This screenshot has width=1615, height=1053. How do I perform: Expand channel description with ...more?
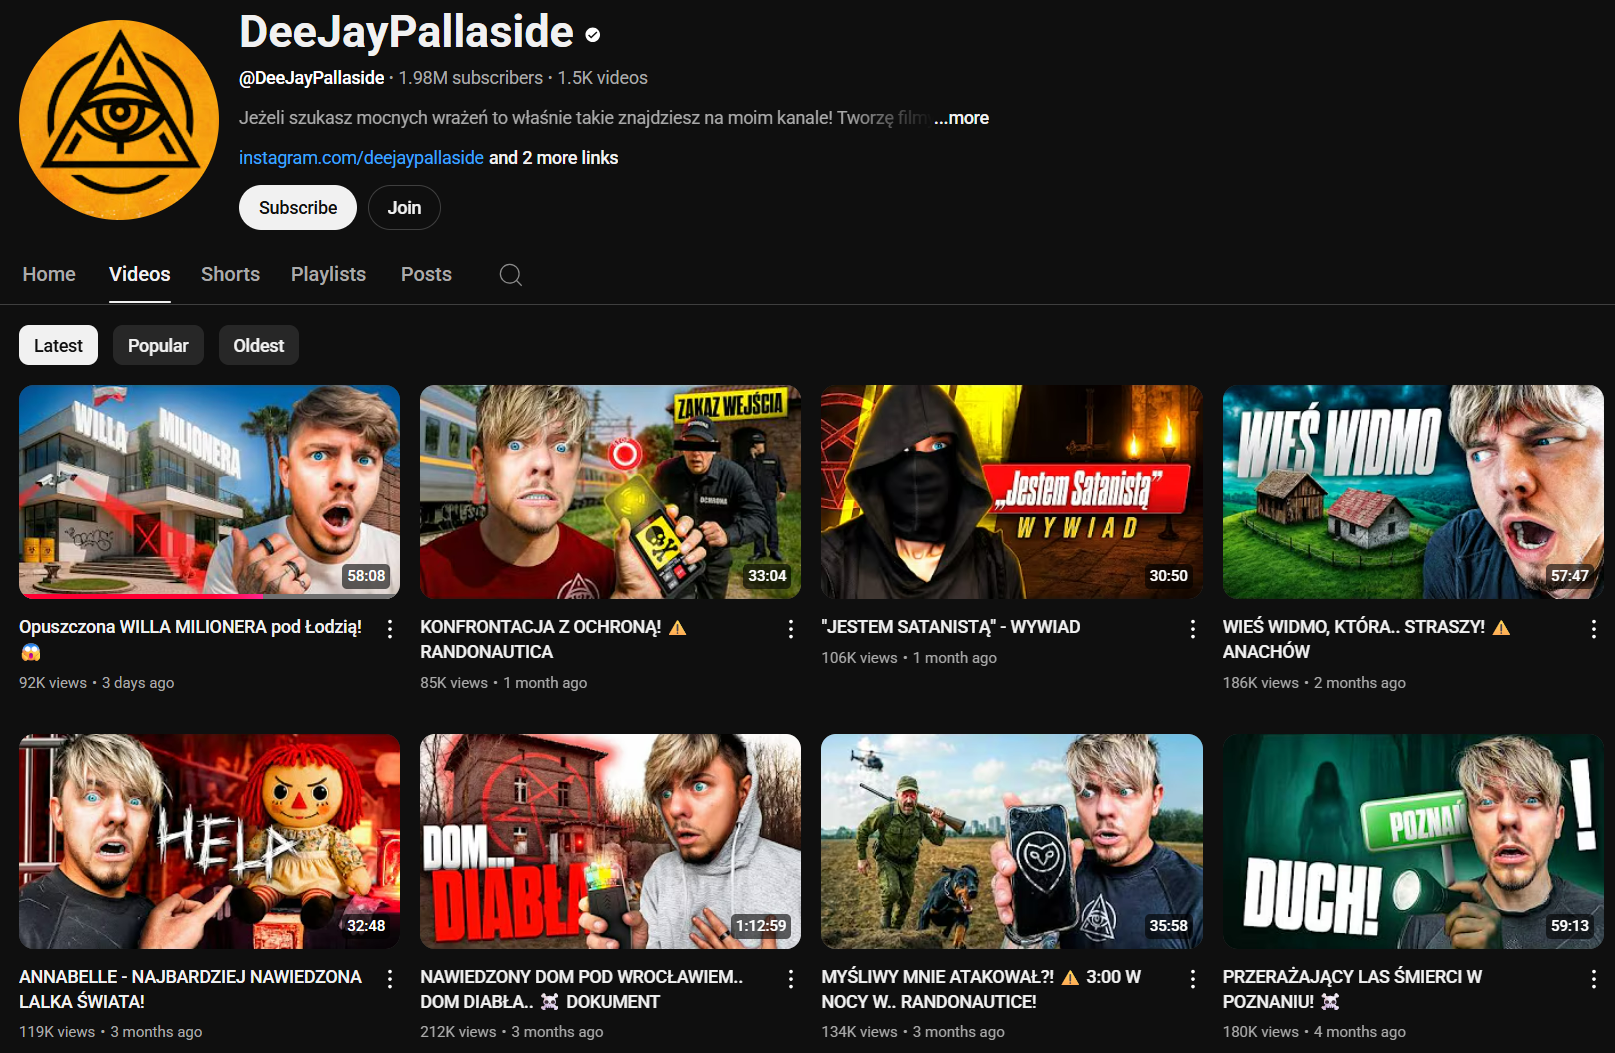pos(961,118)
